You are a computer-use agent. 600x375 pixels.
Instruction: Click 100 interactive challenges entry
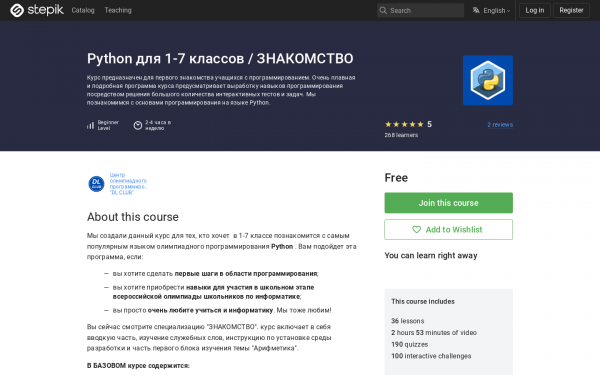(x=431, y=356)
